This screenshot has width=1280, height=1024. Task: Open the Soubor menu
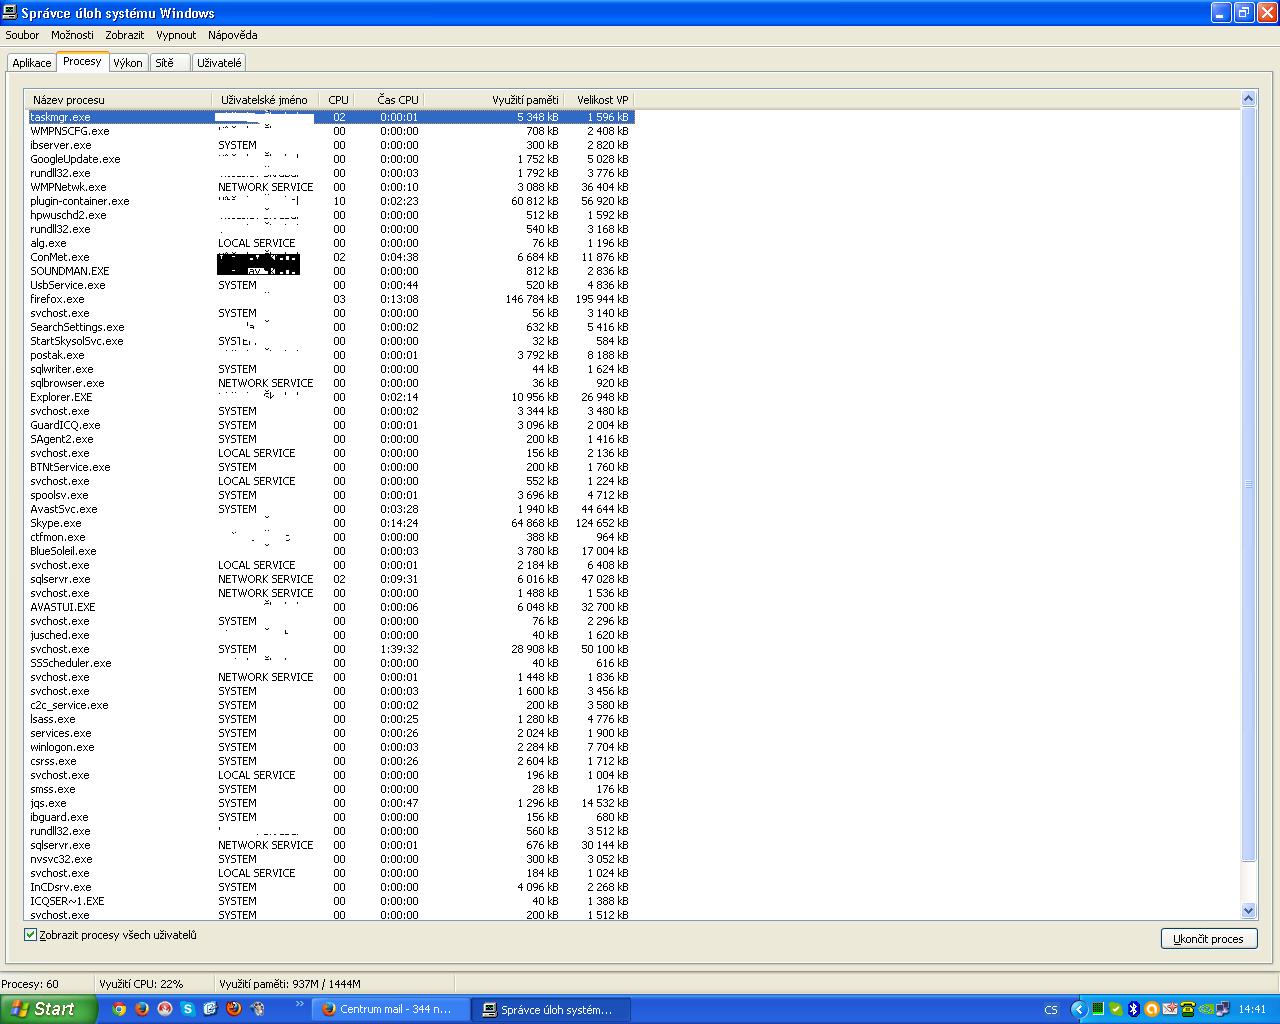point(22,35)
